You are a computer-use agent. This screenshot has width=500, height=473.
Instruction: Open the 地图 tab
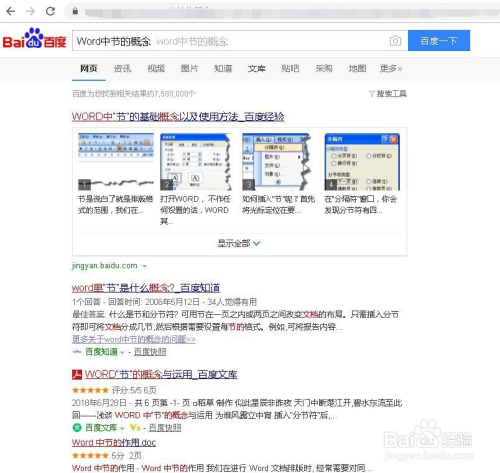pos(357,68)
